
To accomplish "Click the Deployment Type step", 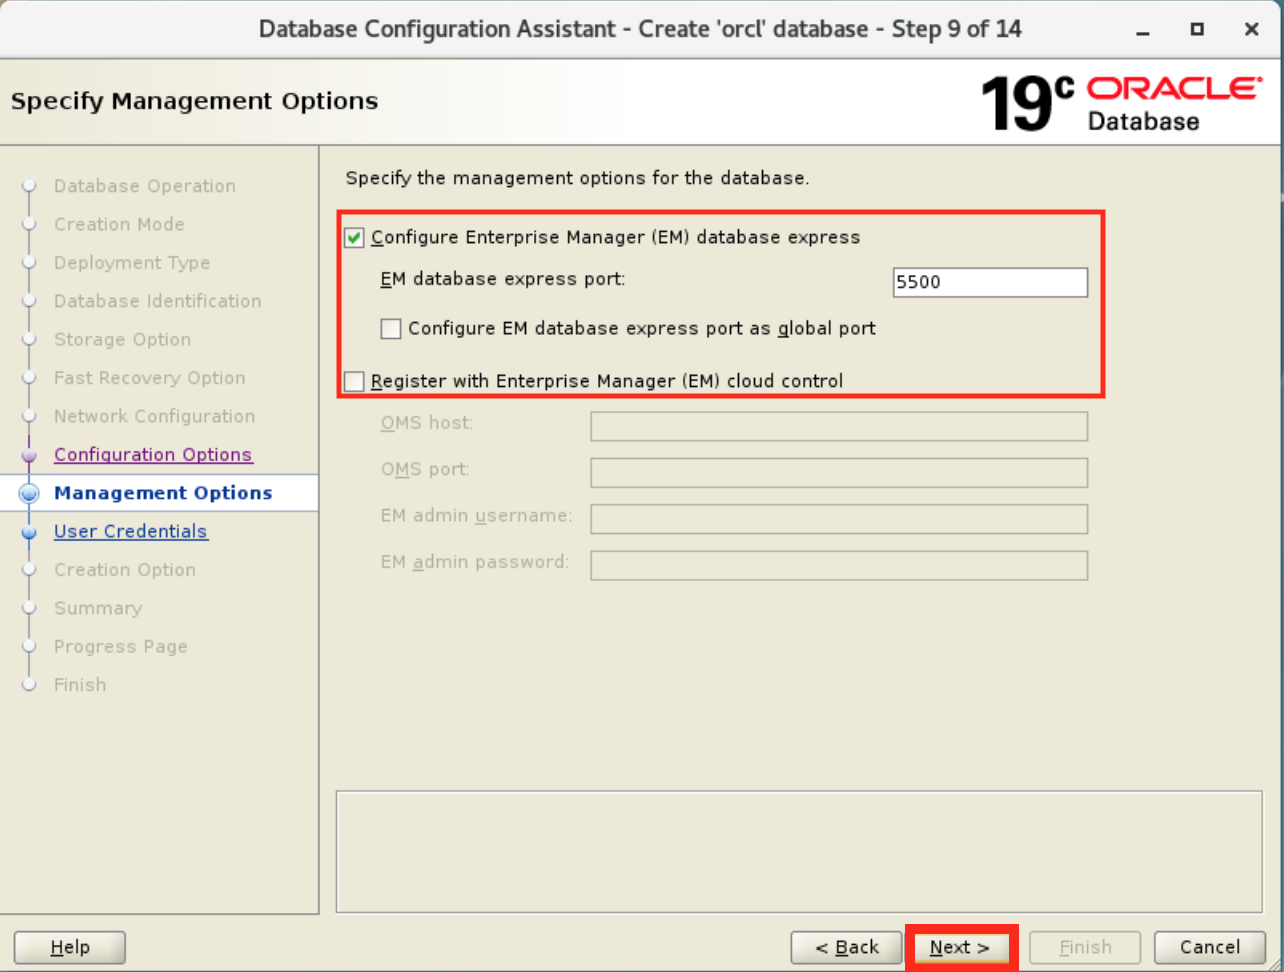I will pos(132,263).
